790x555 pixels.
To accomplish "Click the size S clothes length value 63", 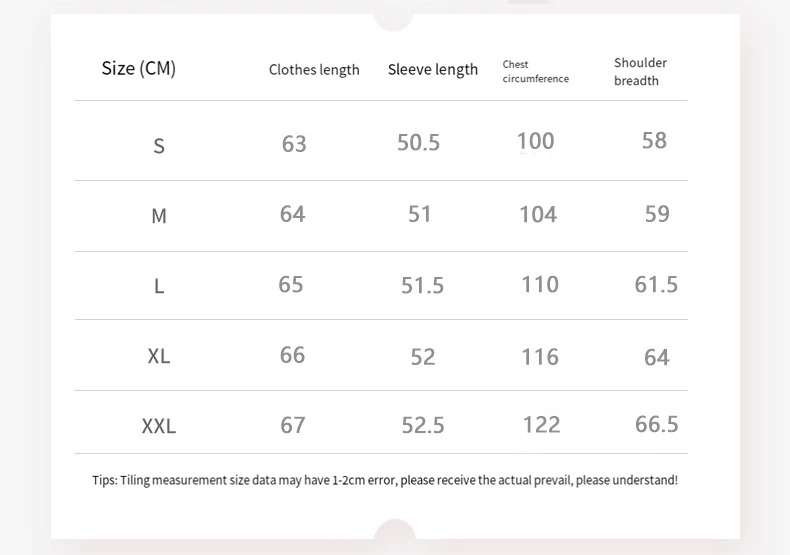I will tap(294, 144).
